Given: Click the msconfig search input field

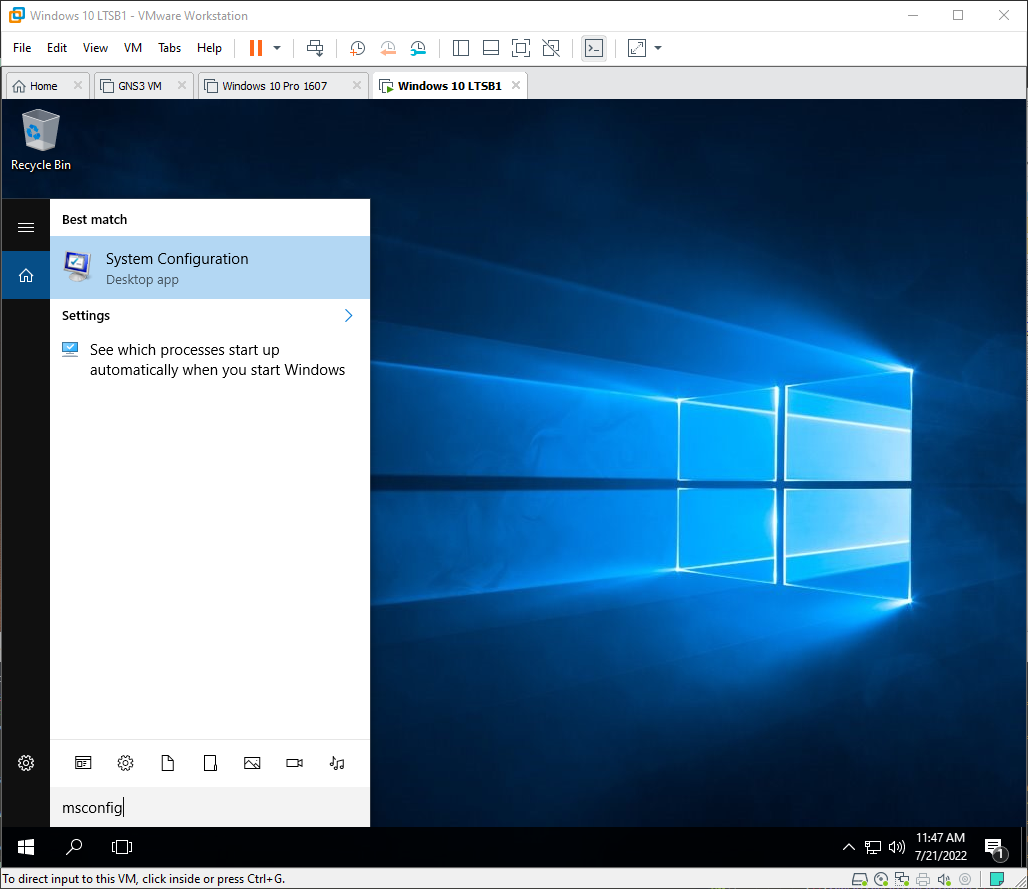Looking at the screenshot, I should tap(210, 807).
